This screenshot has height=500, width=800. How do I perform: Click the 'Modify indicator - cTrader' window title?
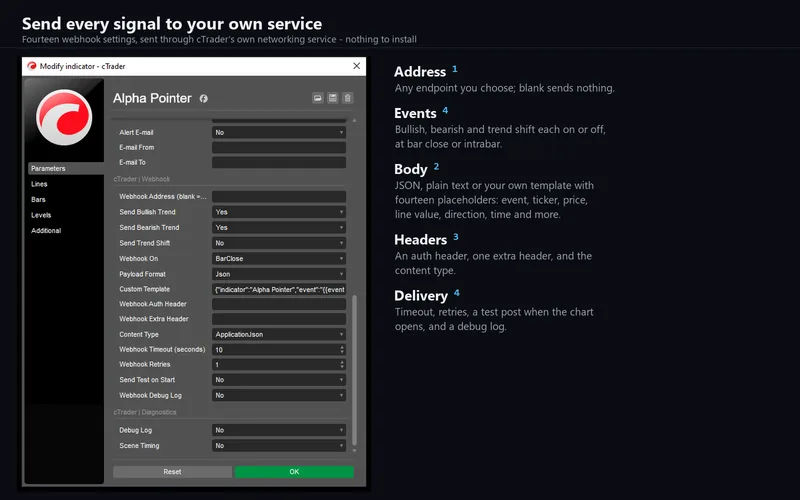[83, 66]
